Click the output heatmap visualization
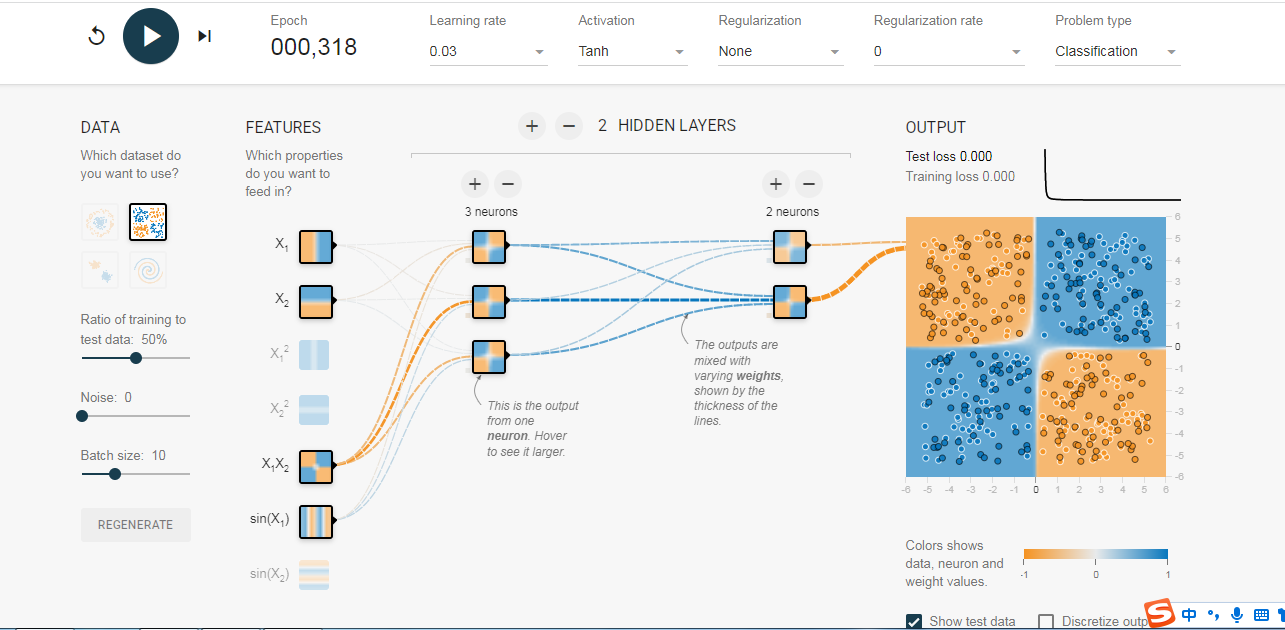 (x=1035, y=346)
